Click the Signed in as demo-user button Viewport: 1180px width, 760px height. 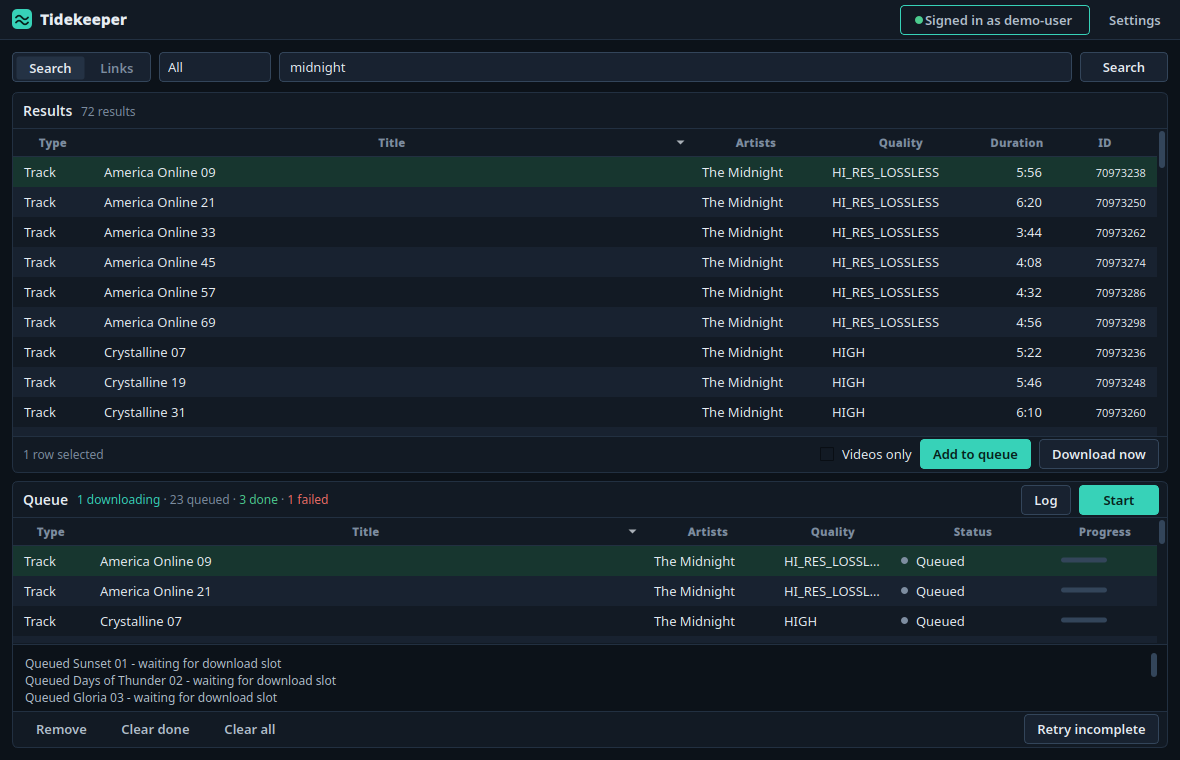coord(994,20)
